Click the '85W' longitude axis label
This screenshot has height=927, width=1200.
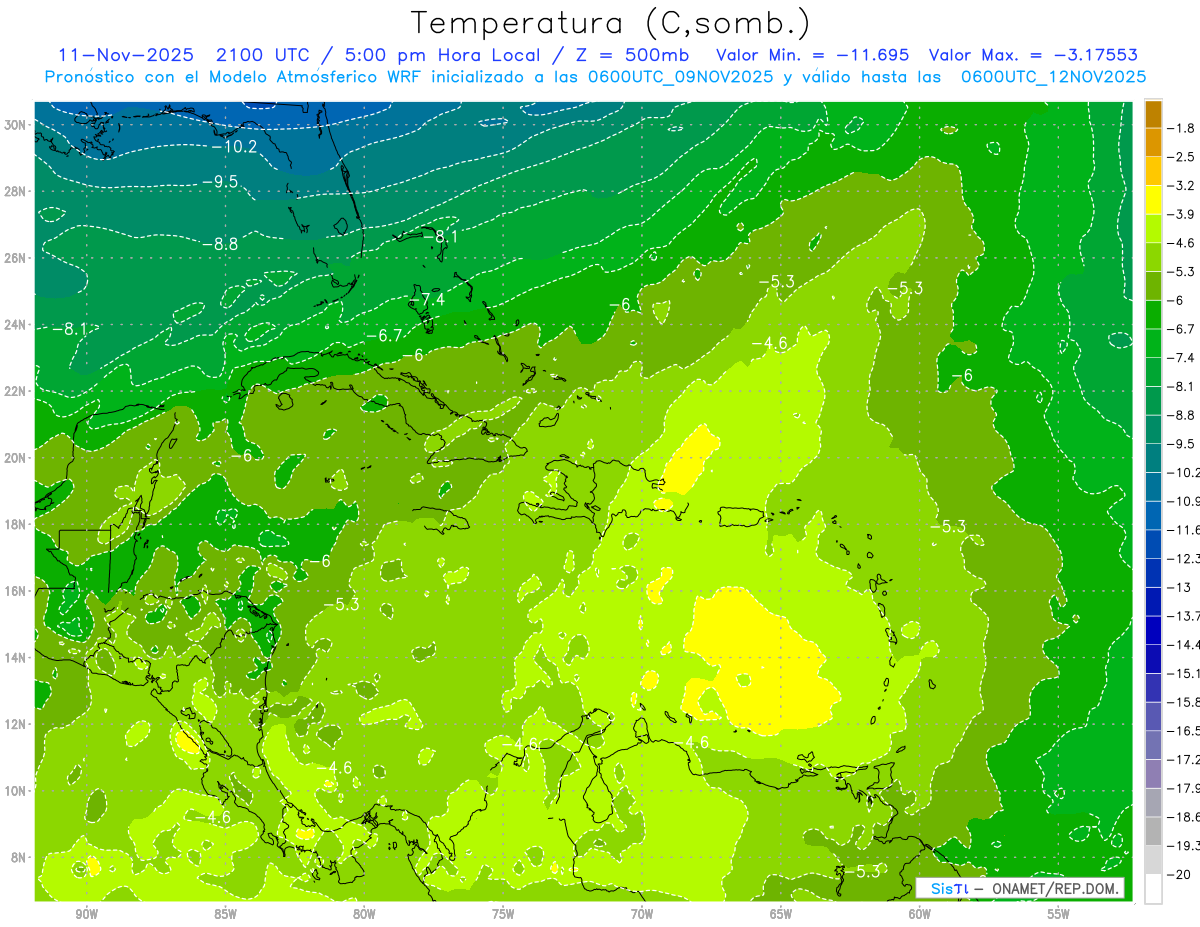click(x=225, y=913)
